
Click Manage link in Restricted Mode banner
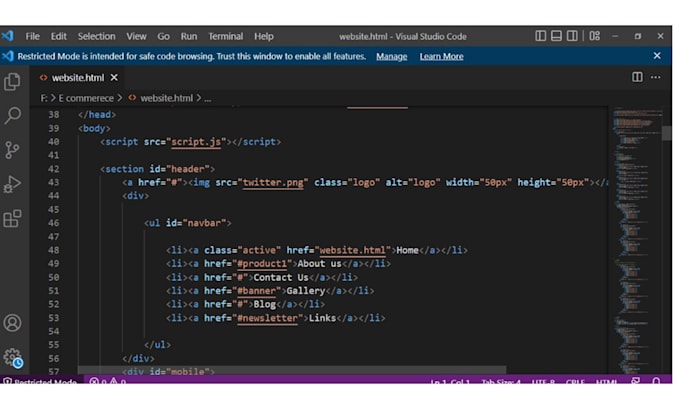click(392, 56)
